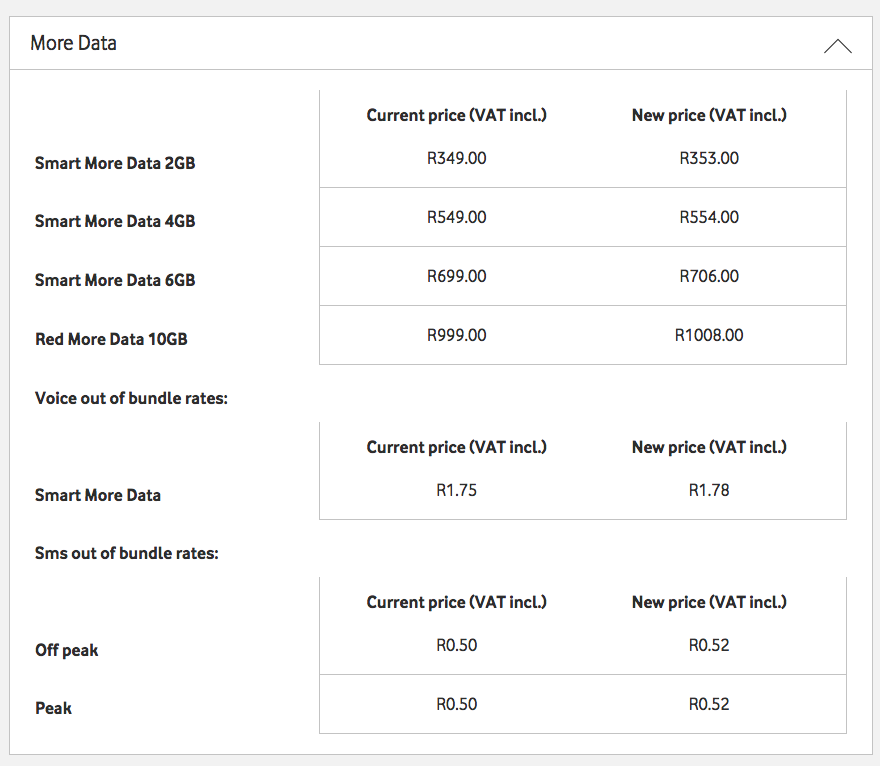Click the Peak row label

[53, 708]
